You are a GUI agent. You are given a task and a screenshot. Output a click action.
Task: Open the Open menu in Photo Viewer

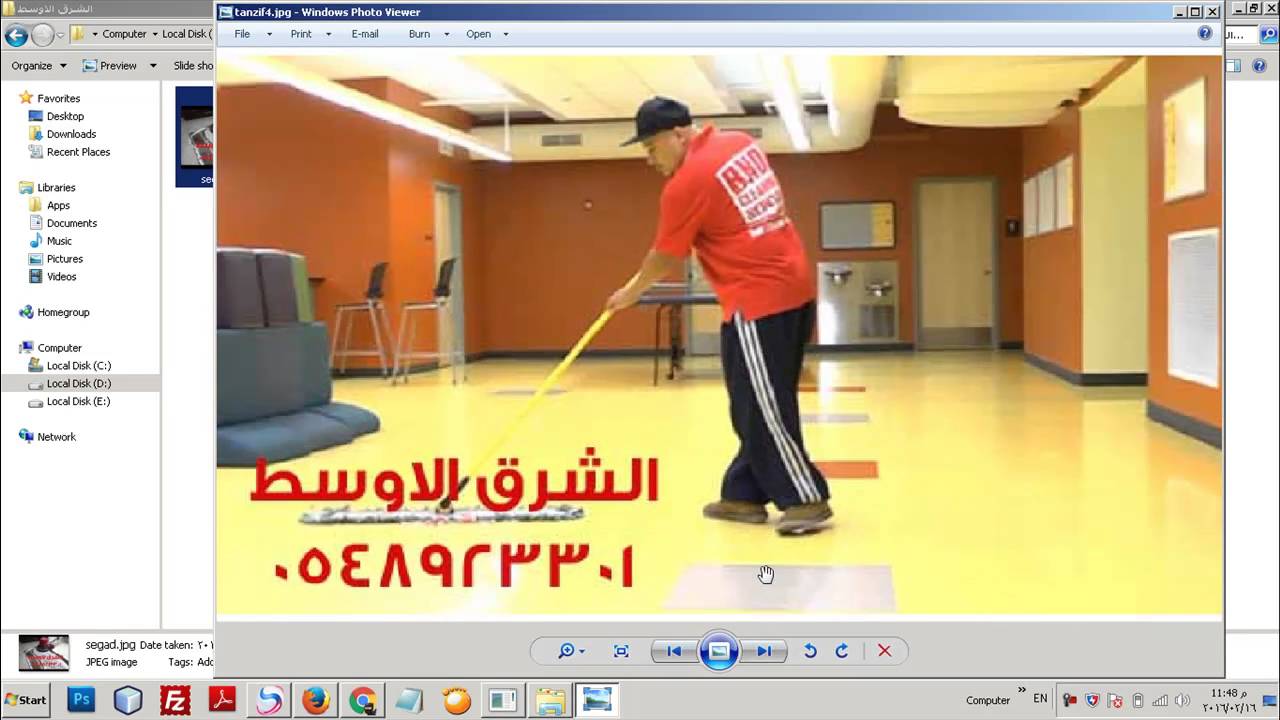click(x=478, y=34)
